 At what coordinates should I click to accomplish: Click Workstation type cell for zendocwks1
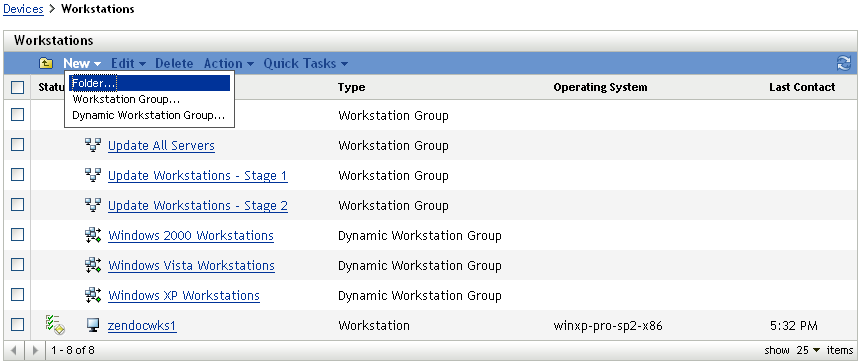pos(374,325)
